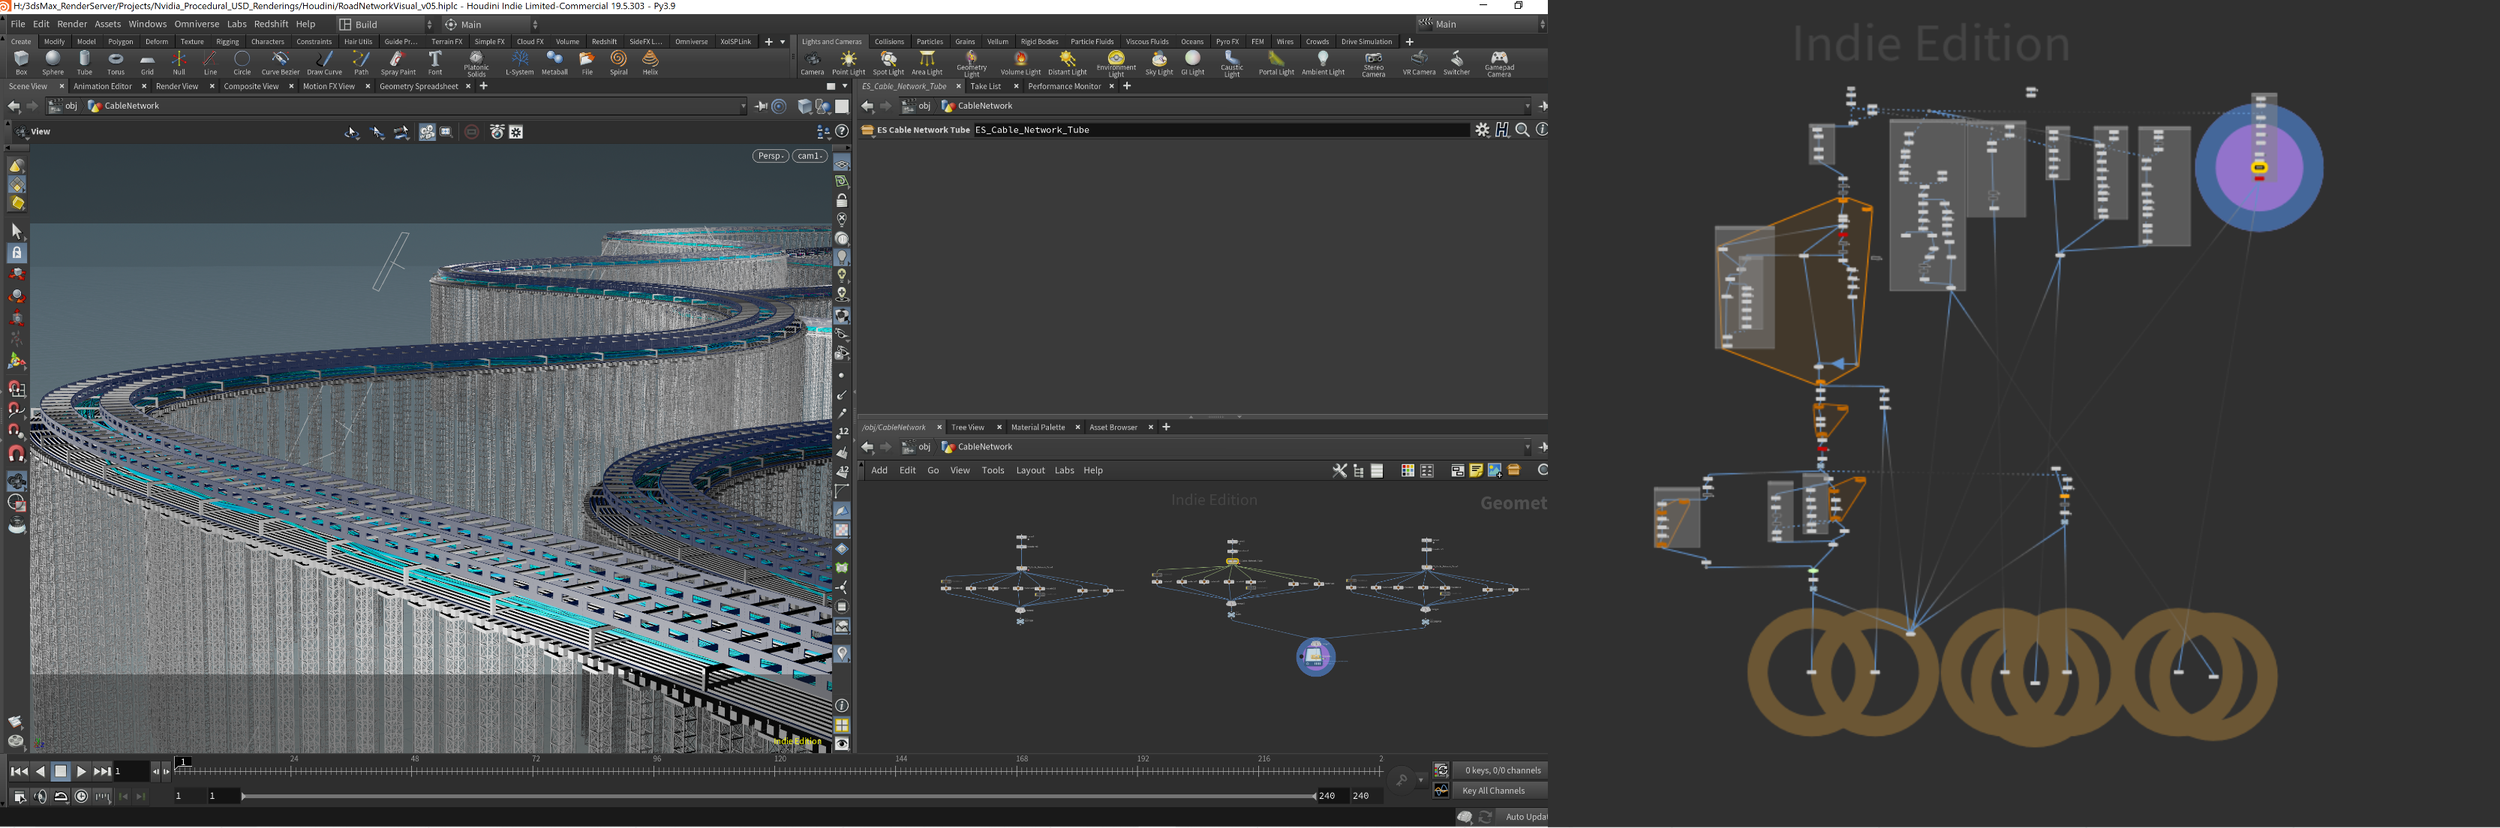
Task: Add an Area Light
Action: (927, 63)
